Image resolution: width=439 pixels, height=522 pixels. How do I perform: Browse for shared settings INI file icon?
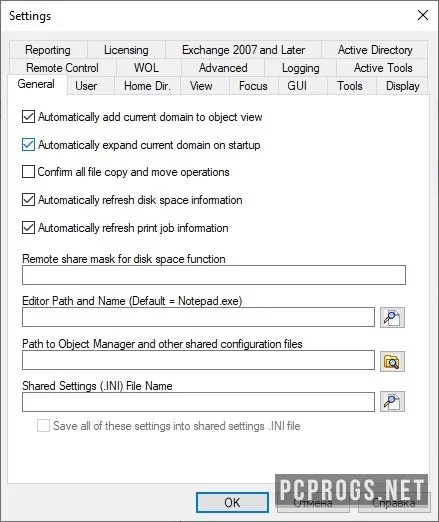(392, 401)
